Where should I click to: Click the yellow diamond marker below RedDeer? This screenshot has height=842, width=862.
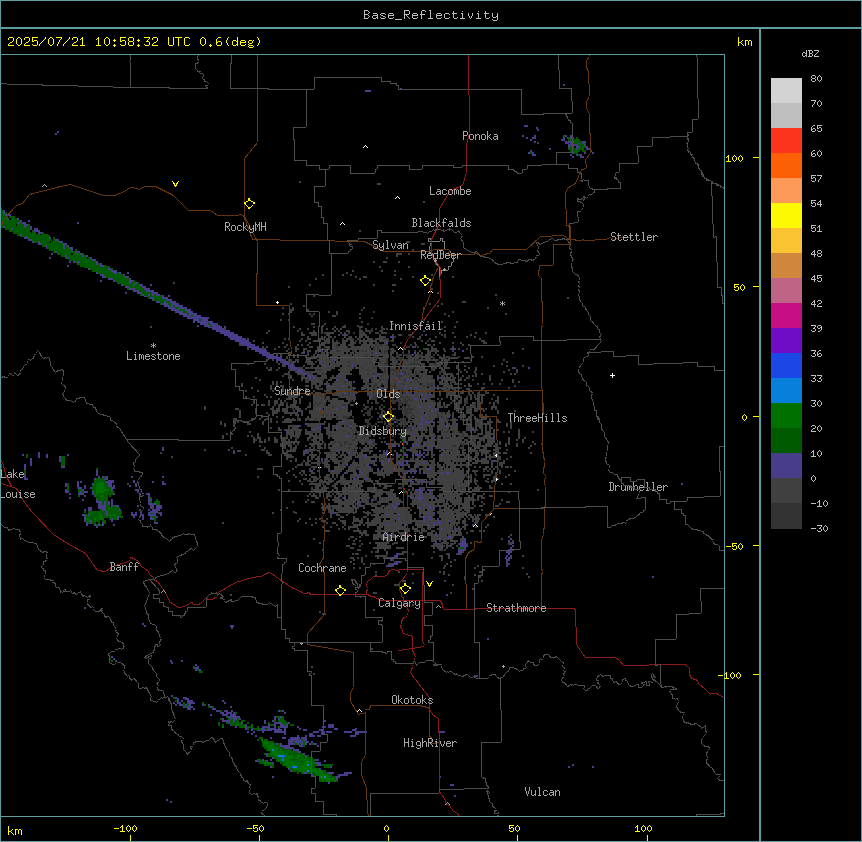[425, 281]
